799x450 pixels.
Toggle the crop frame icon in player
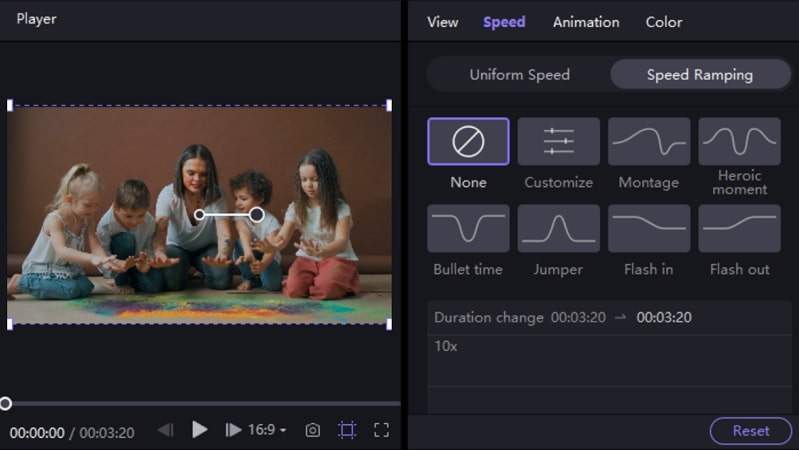[x=347, y=430]
